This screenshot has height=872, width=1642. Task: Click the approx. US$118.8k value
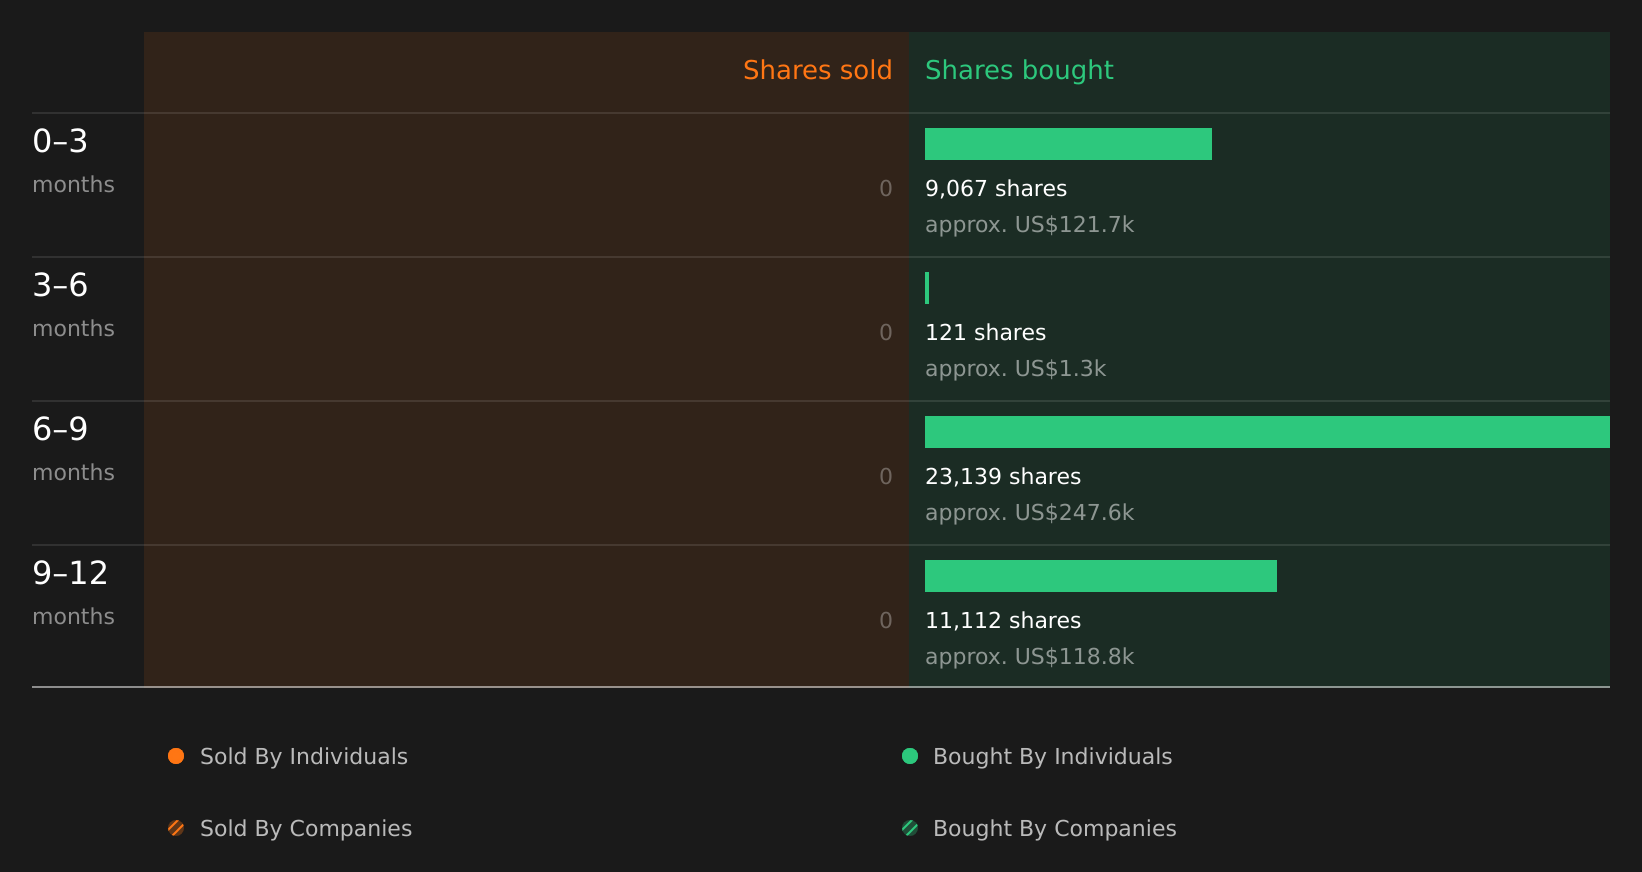[1029, 657]
